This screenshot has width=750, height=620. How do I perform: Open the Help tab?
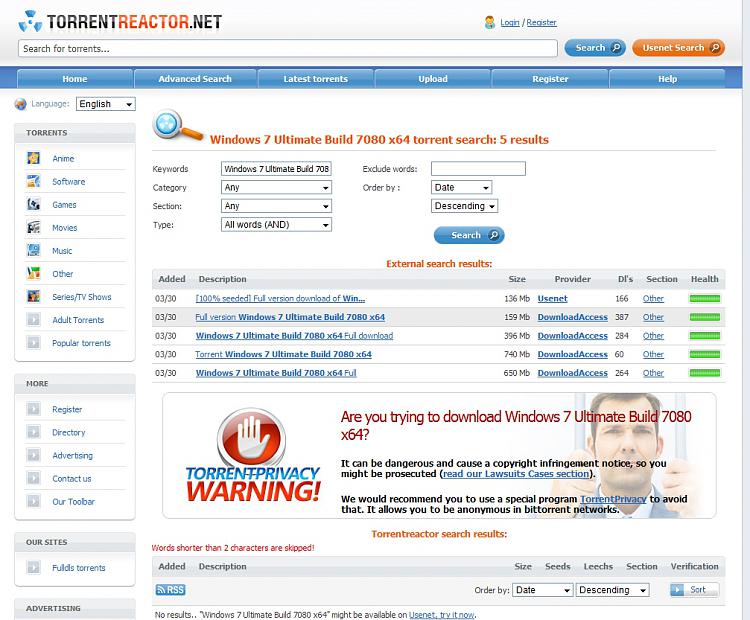click(667, 79)
